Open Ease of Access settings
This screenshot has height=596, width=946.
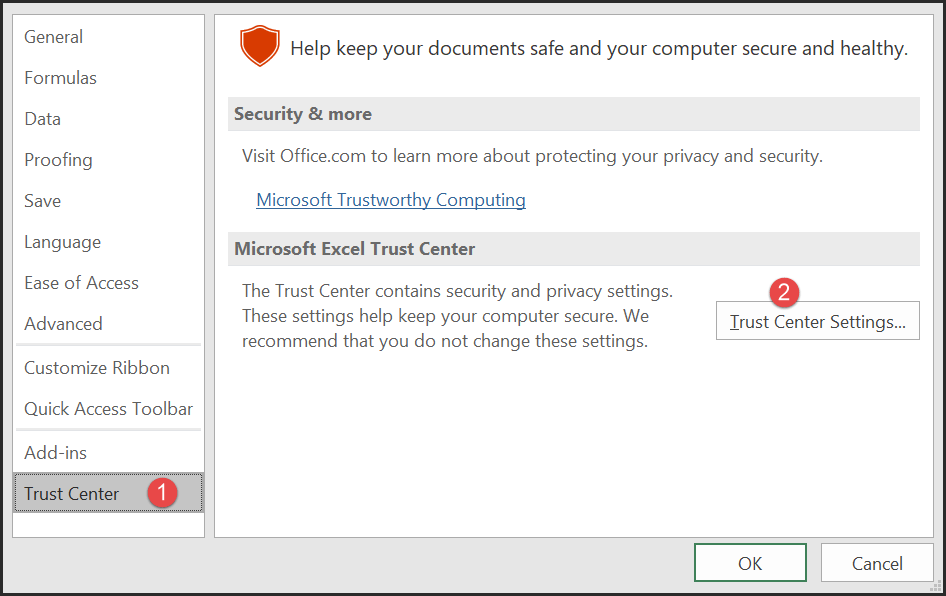click(109, 283)
